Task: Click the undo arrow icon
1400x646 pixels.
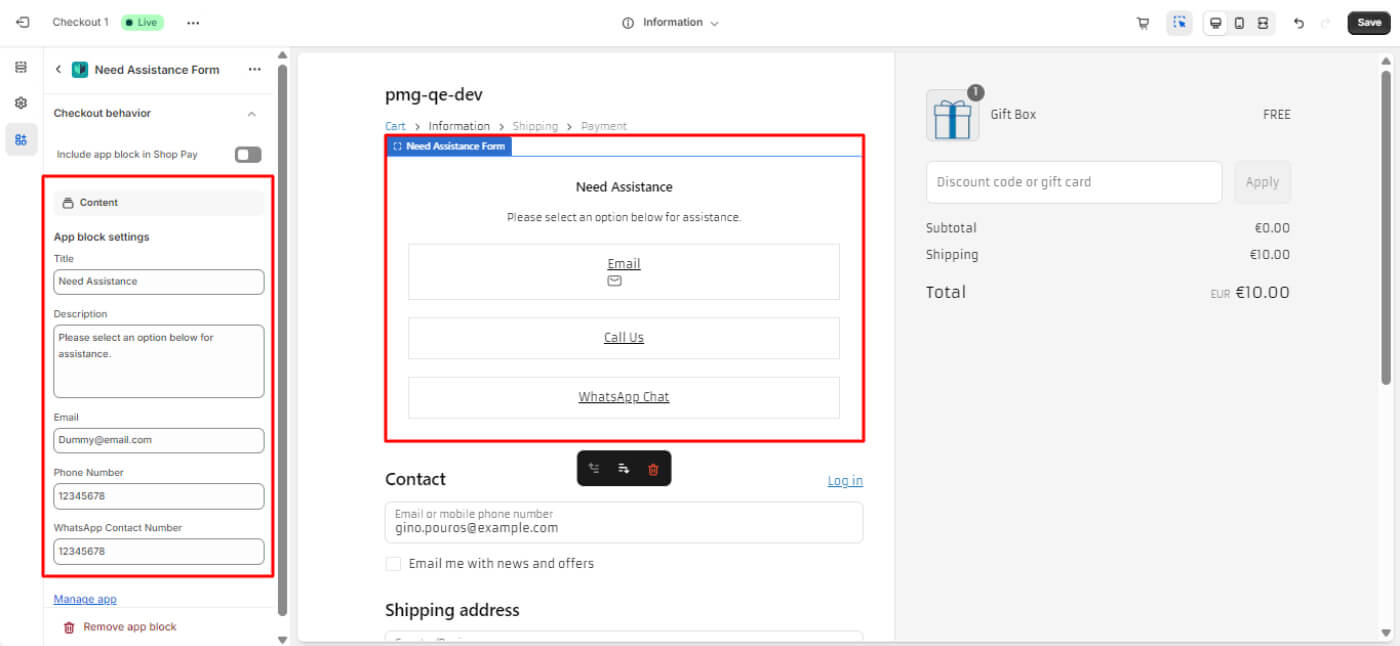Action: coord(1298,23)
